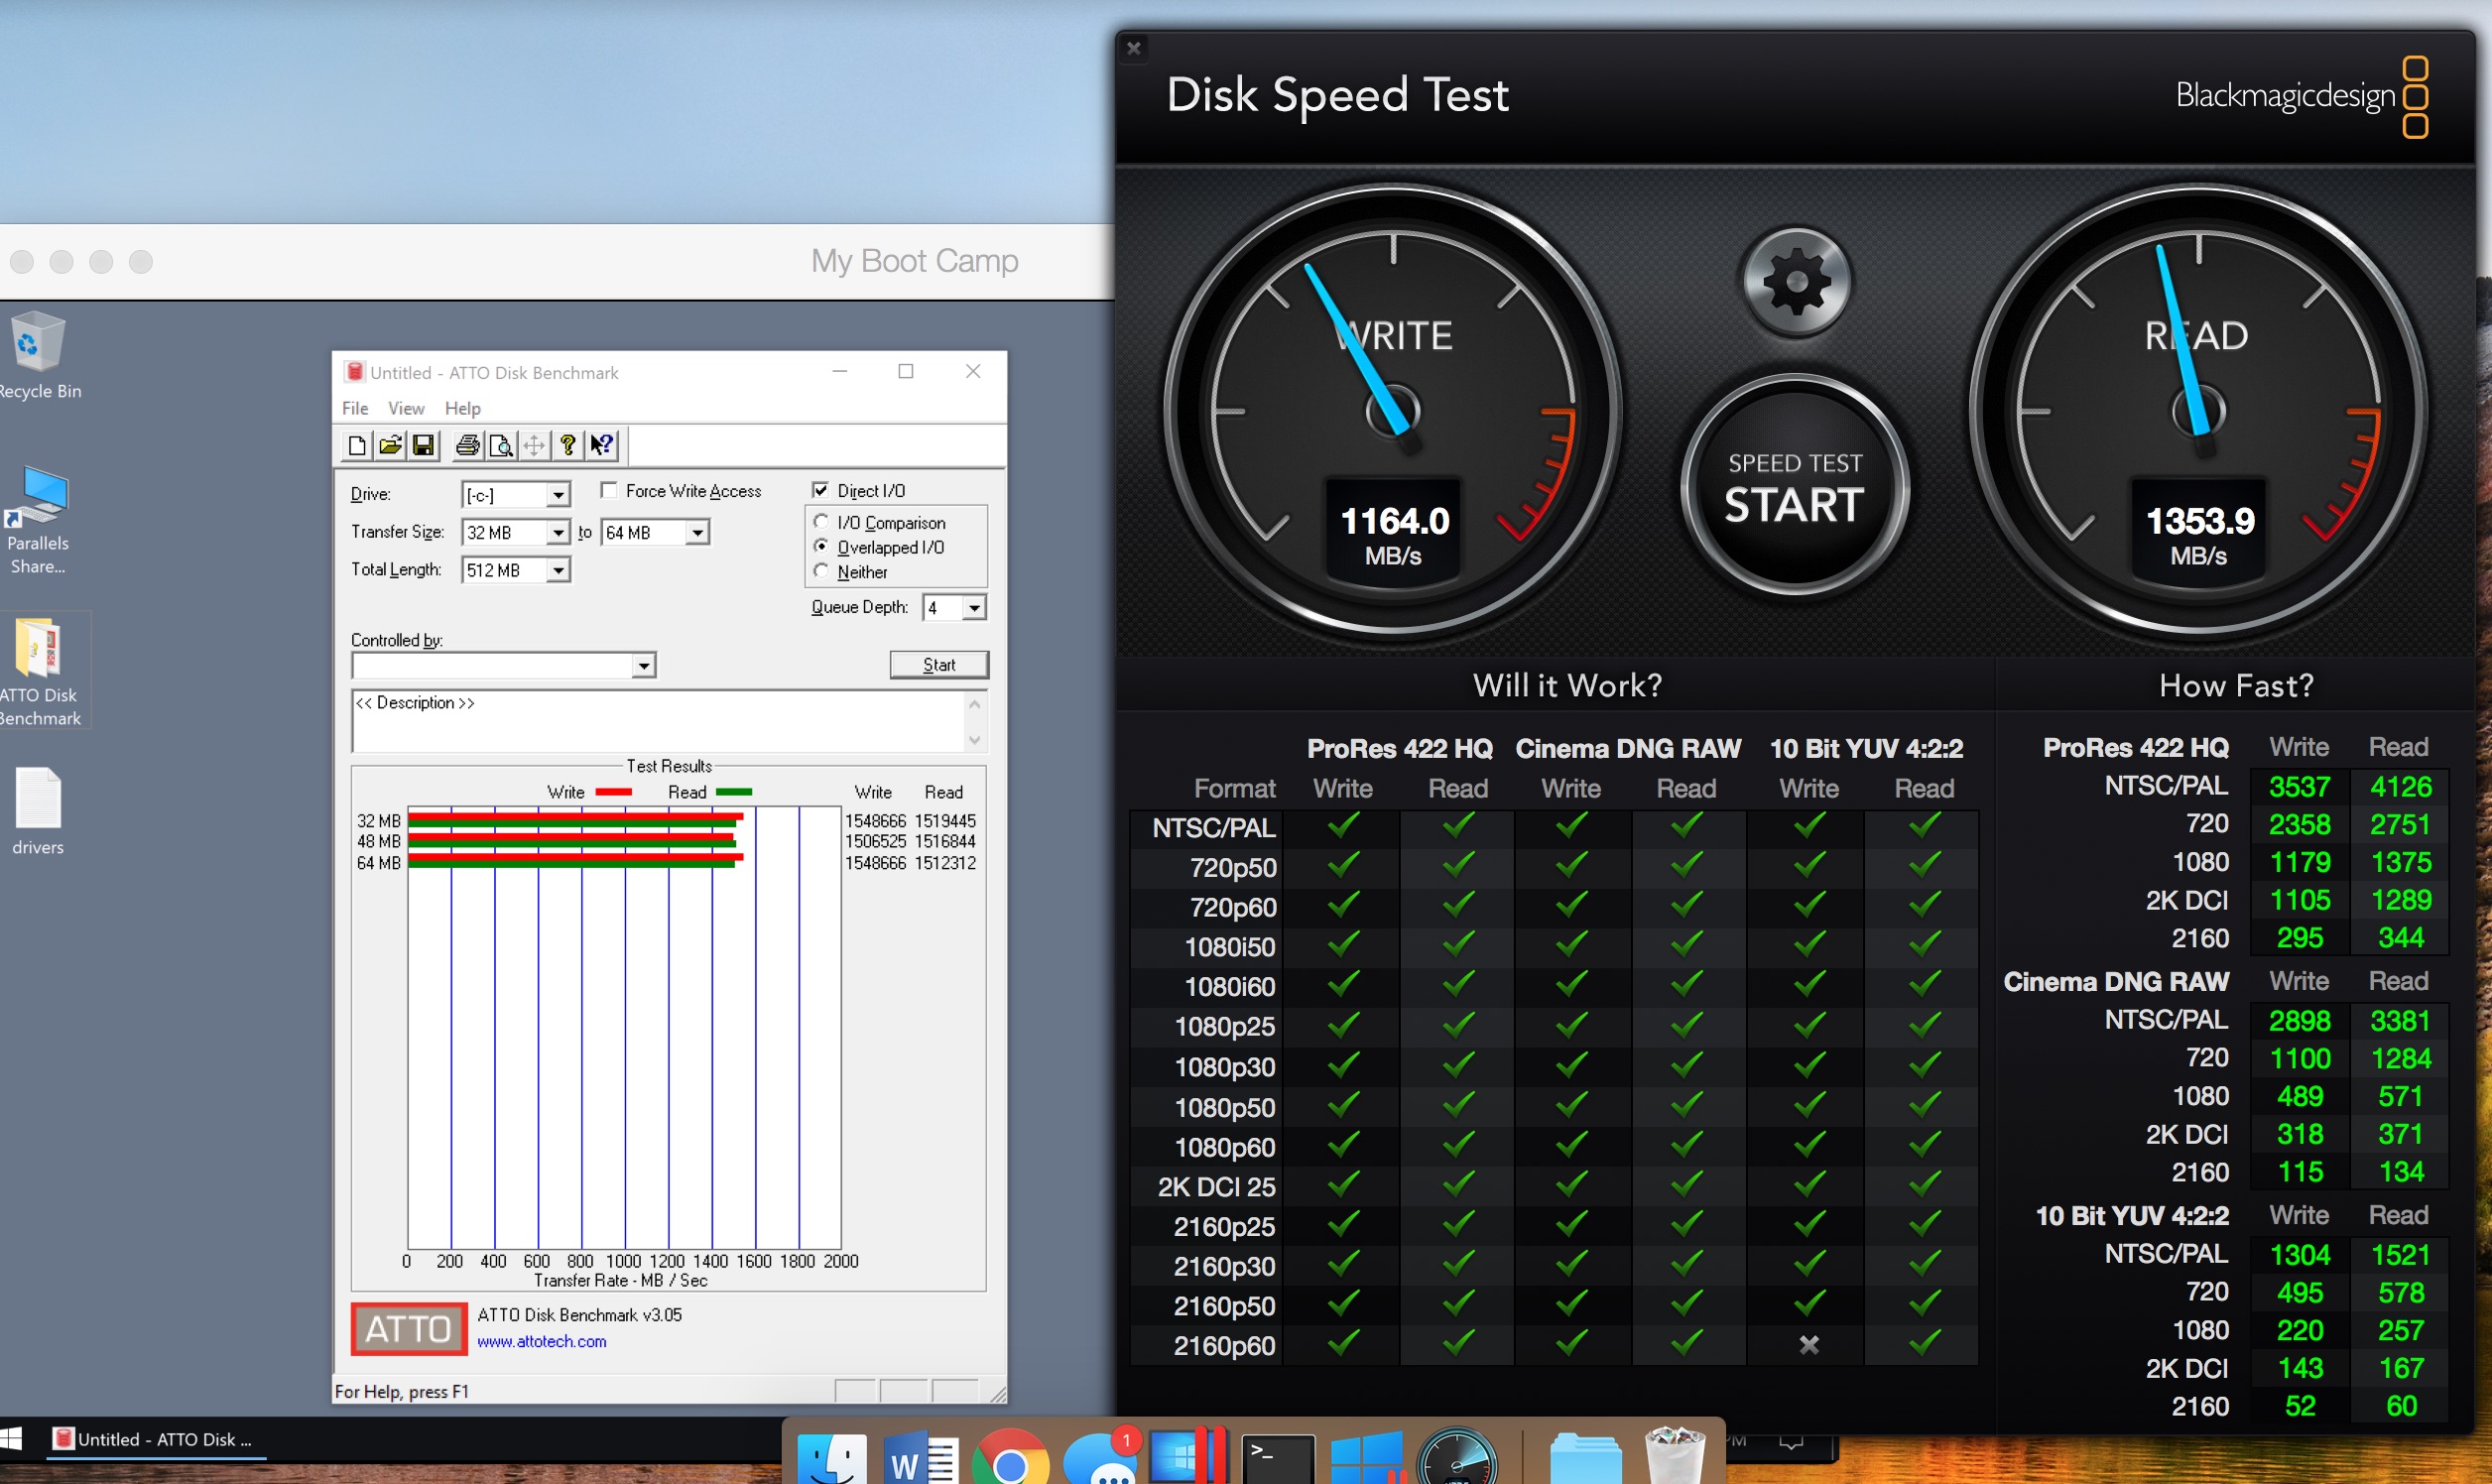Open the blue folder in the Dock
The image size is (2492, 1484).
[1585, 1459]
